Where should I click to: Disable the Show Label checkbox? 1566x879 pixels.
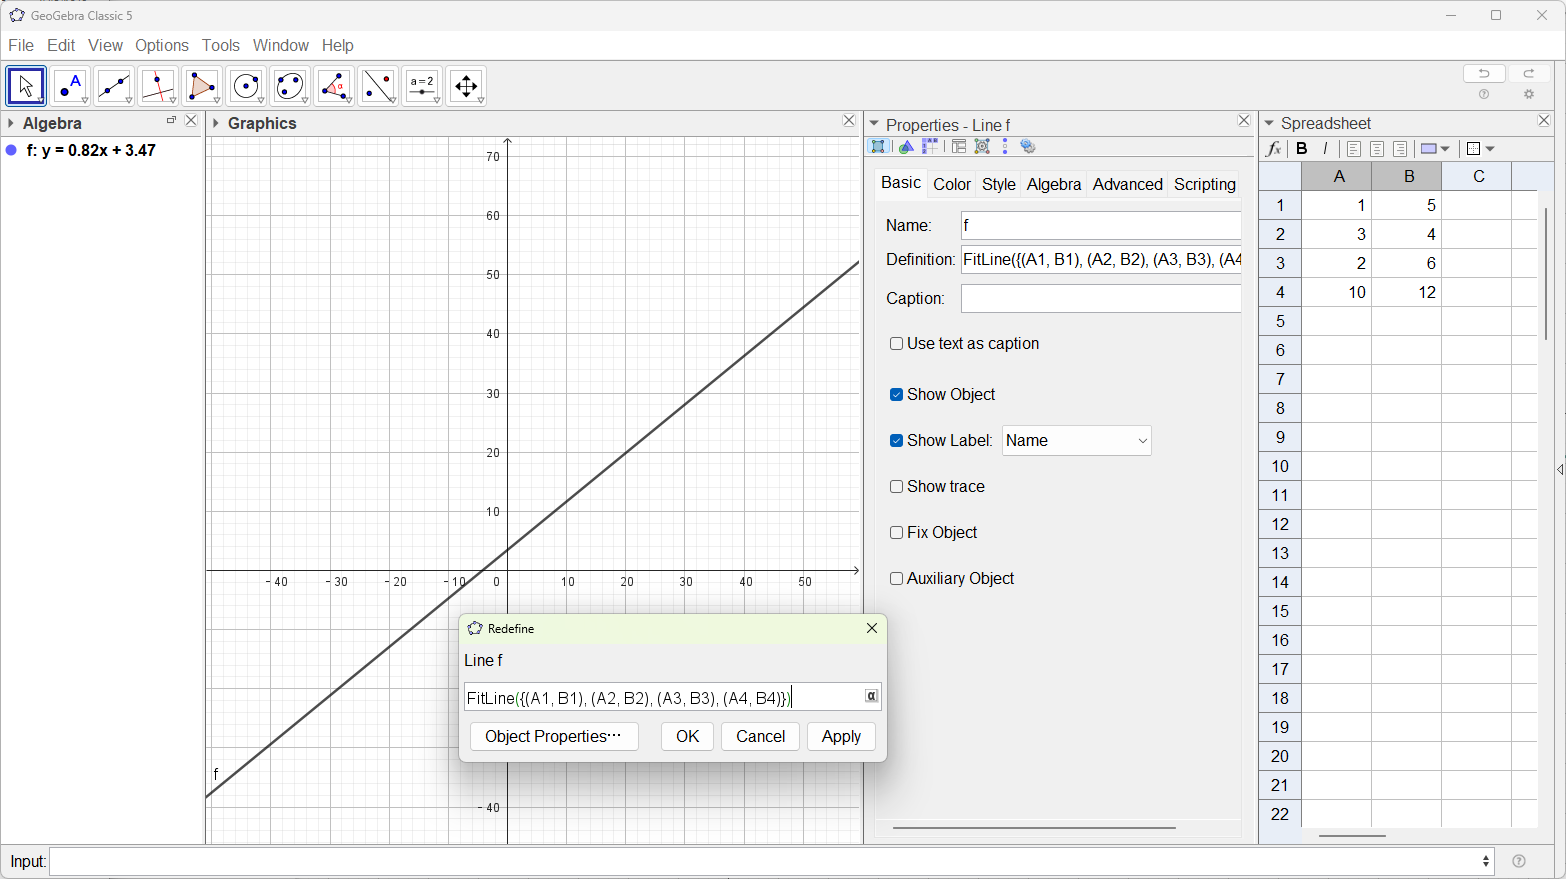(x=896, y=440)
